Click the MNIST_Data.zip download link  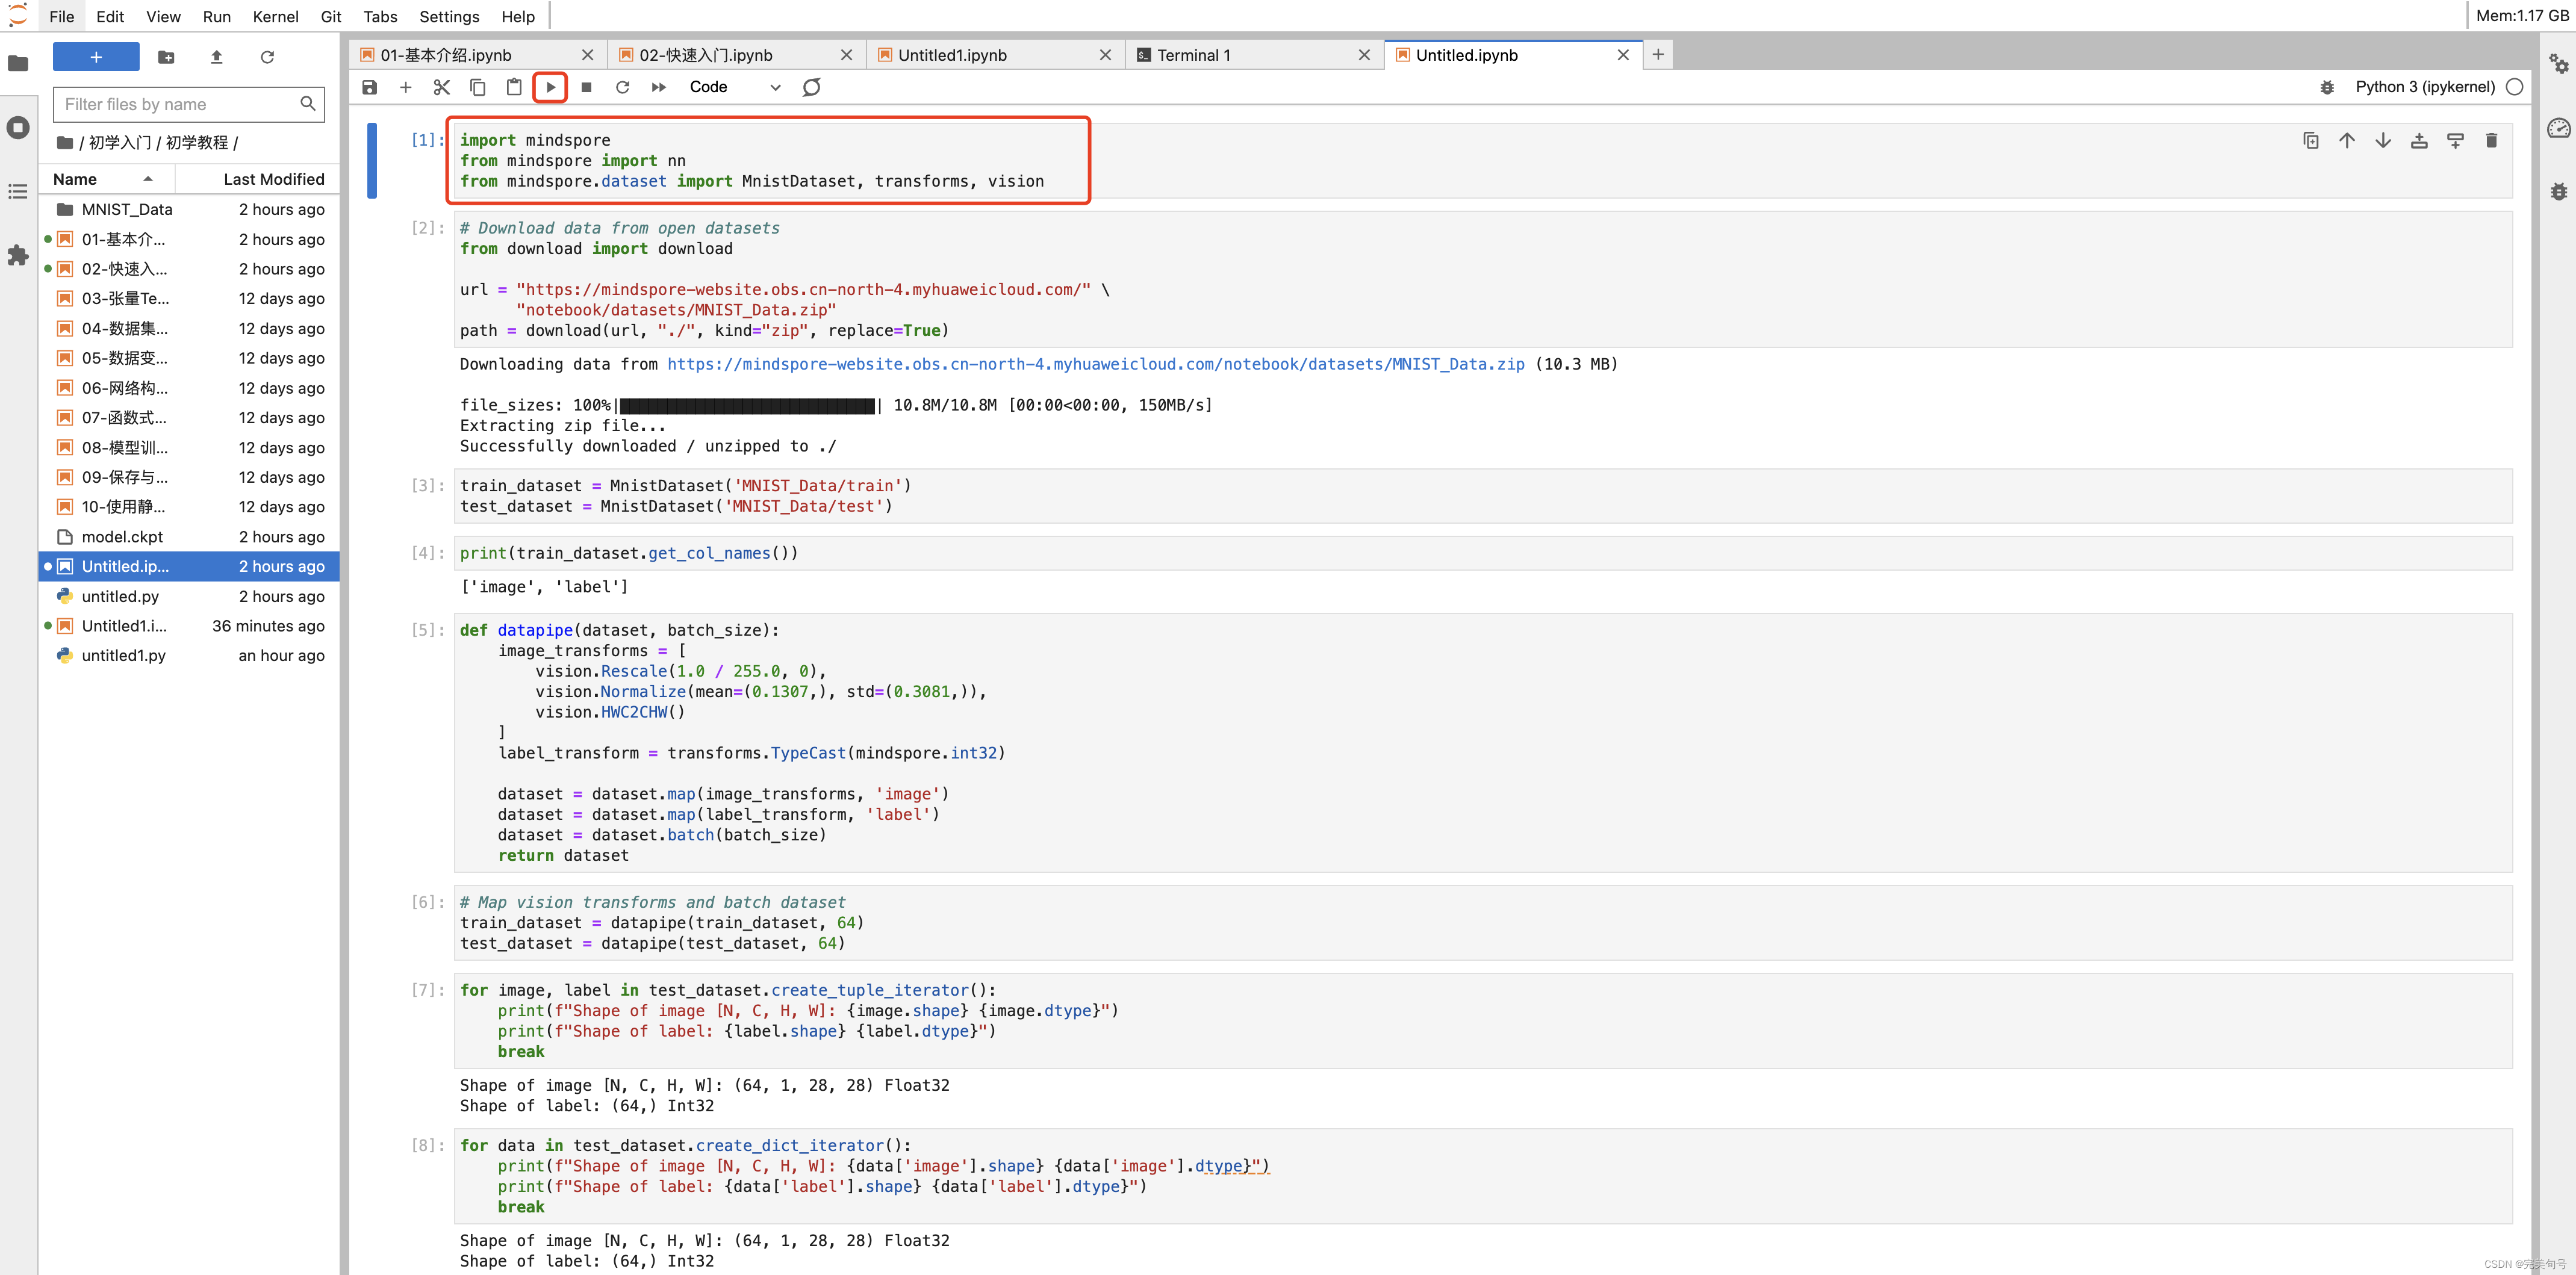tap(1096, 364)
